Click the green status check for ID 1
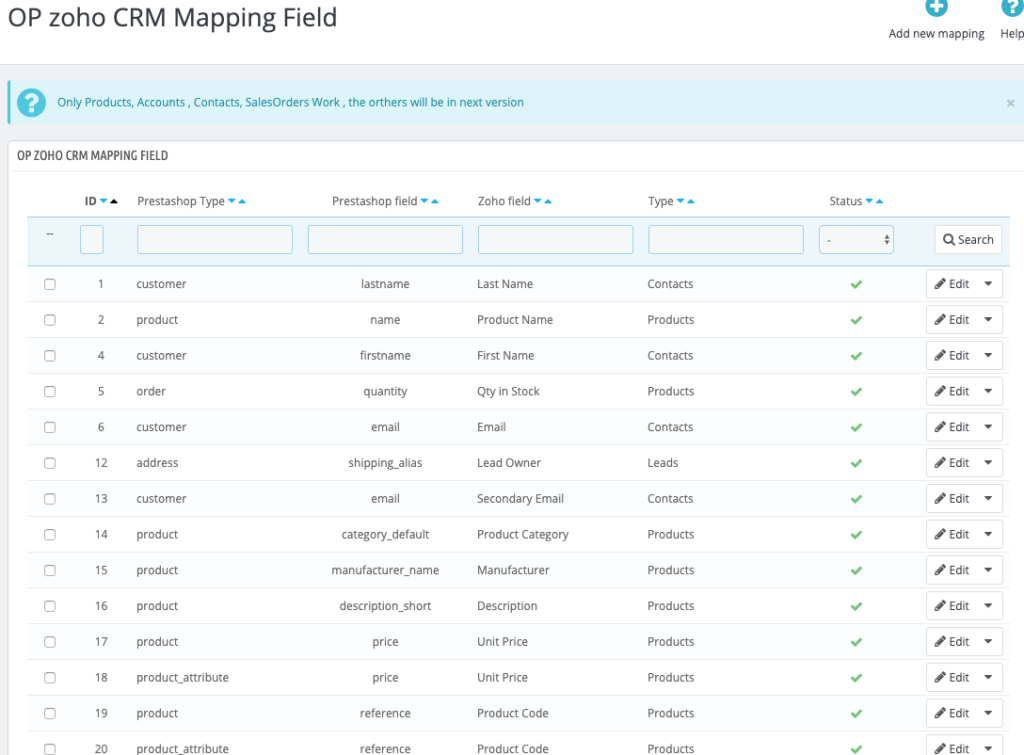 tap(856, 284)
